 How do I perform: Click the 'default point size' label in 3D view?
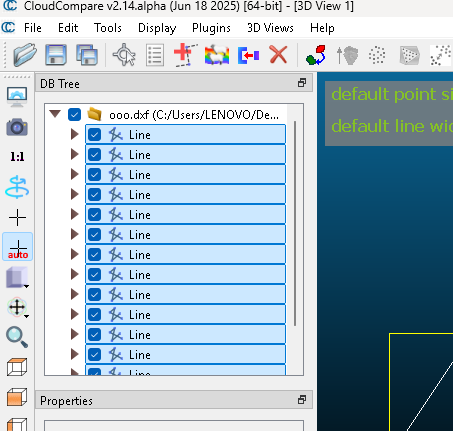pyautogui.click(x=392, y=95)
